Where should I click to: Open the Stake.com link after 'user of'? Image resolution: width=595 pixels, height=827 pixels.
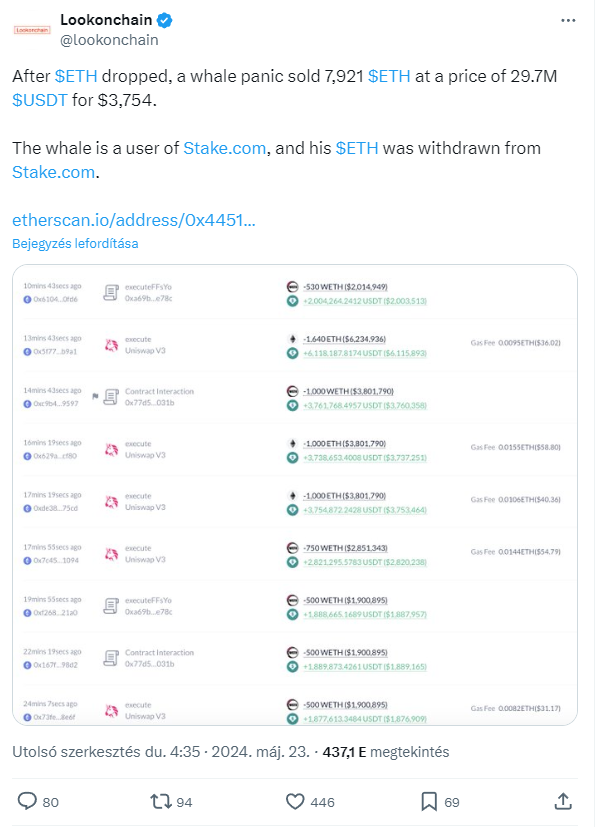pos(225,148)
